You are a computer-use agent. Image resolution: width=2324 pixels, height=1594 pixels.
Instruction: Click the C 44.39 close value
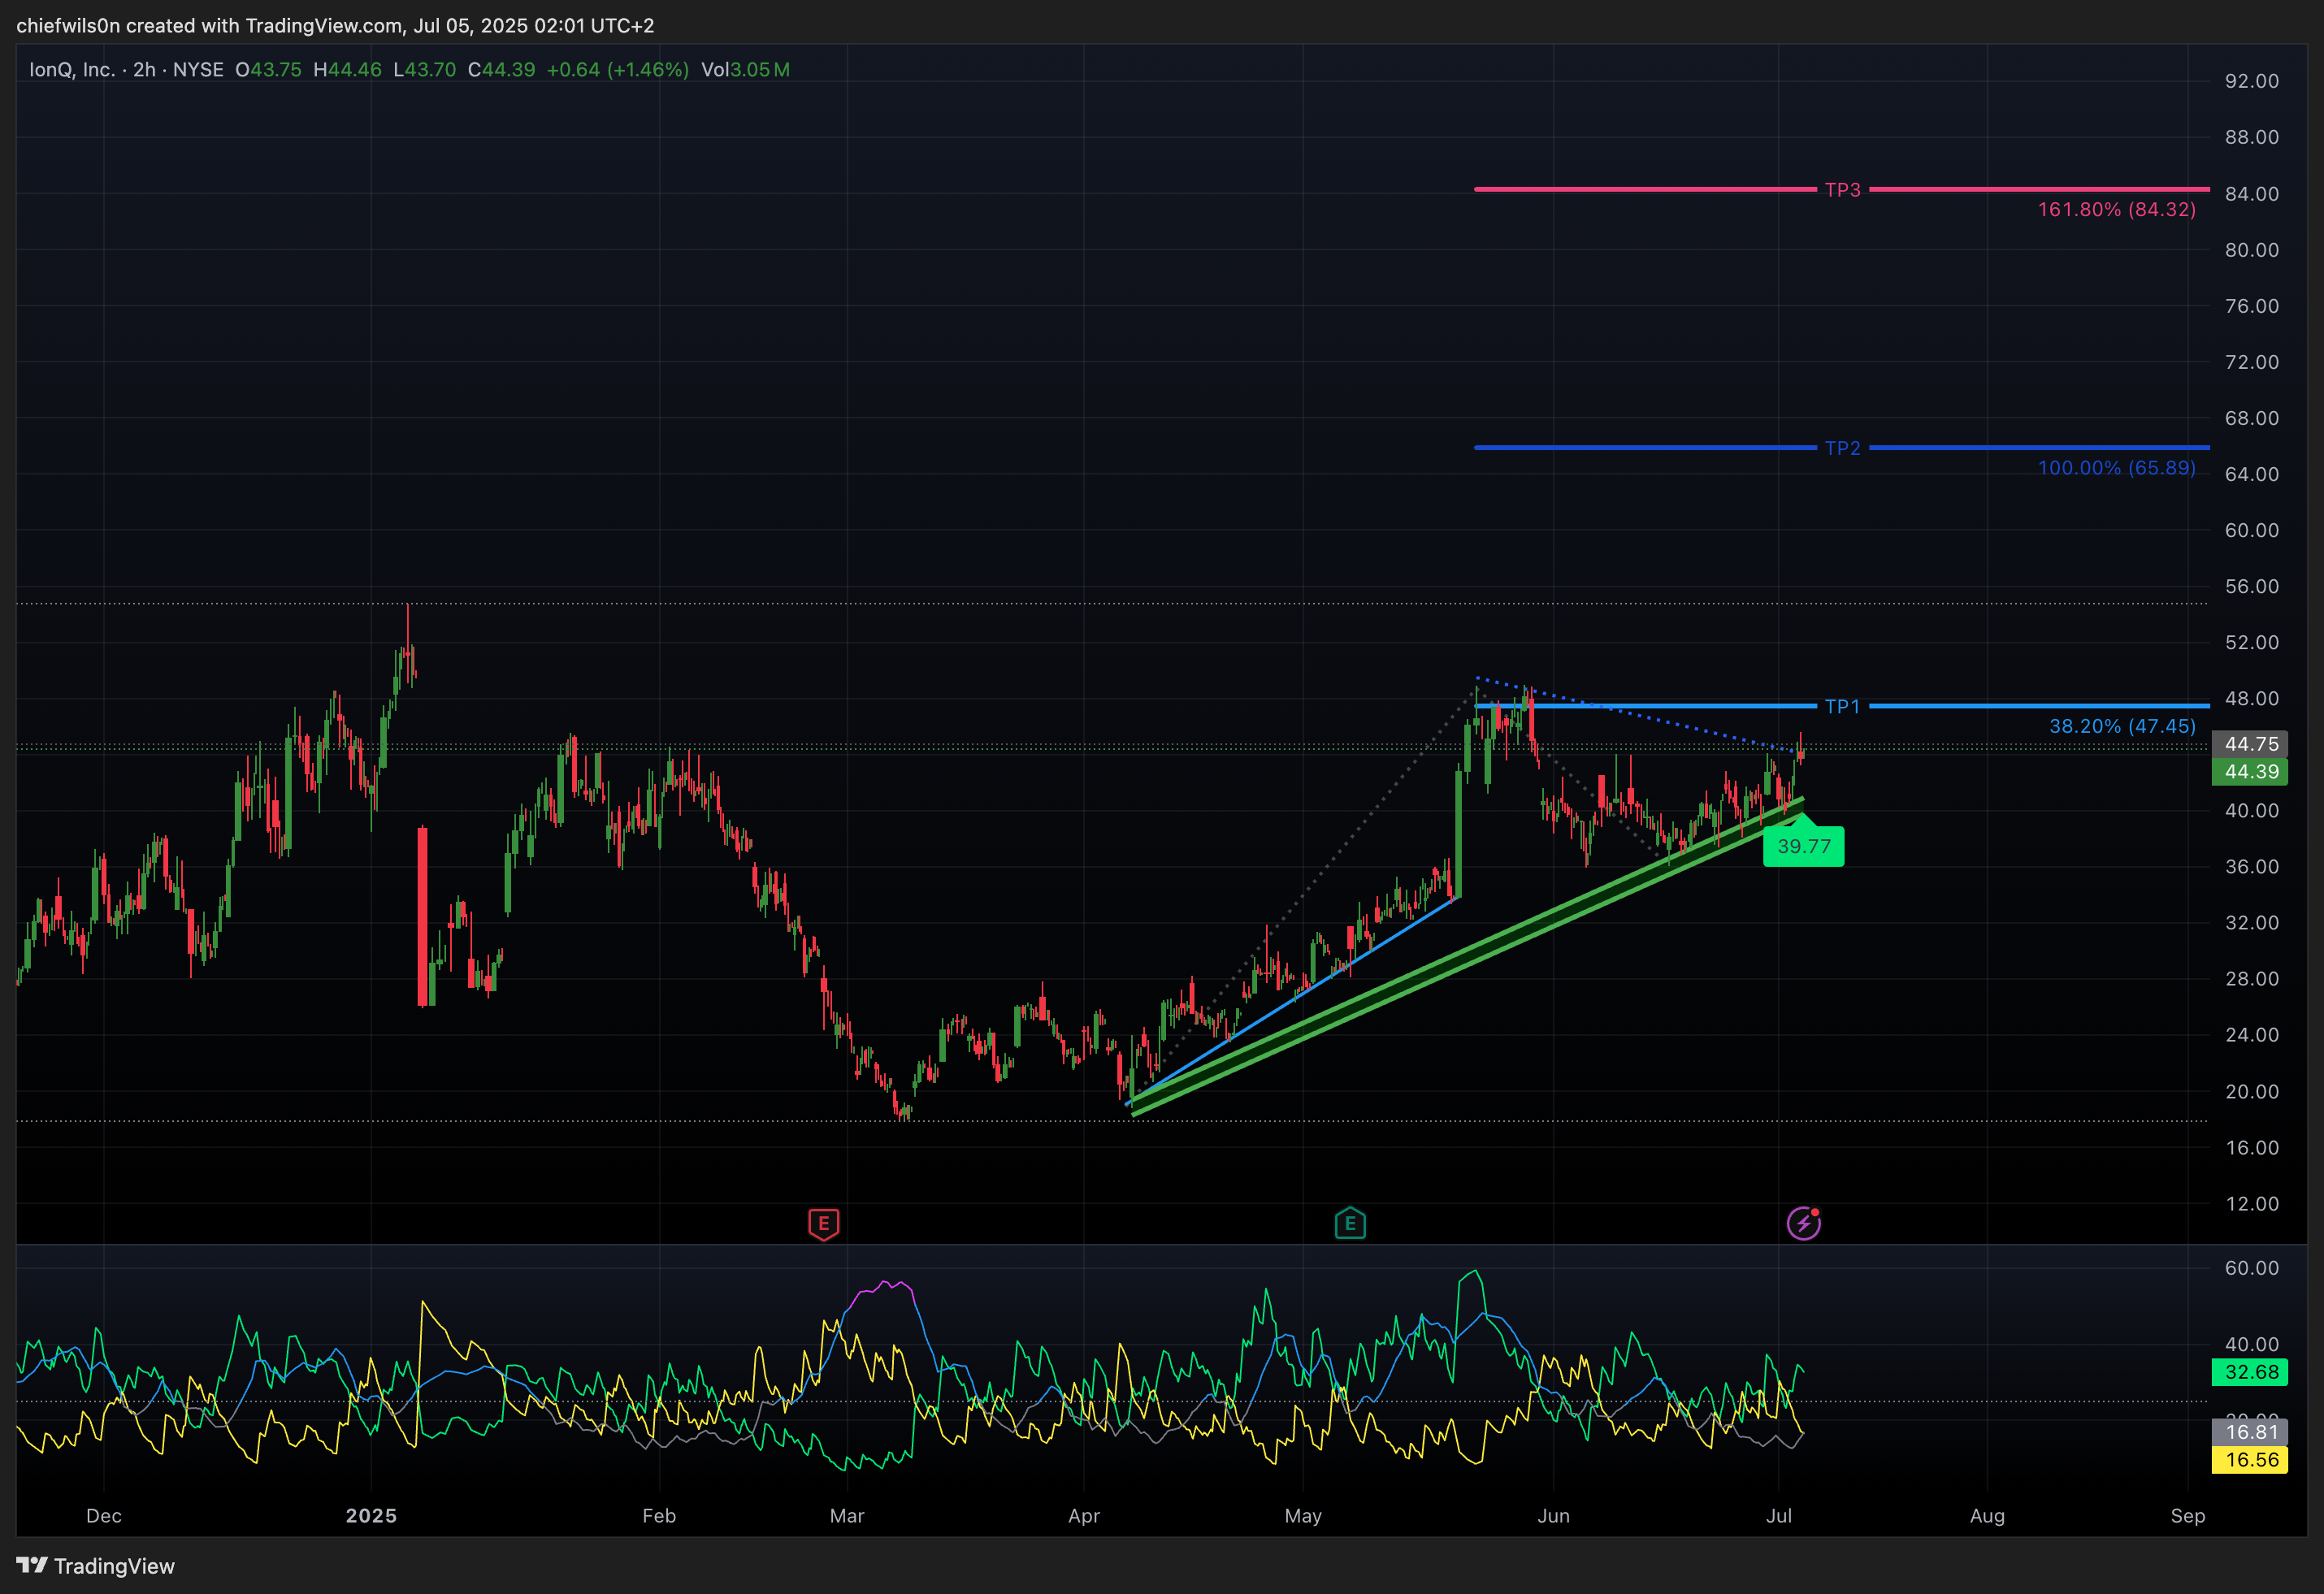(x=501, y=70)
